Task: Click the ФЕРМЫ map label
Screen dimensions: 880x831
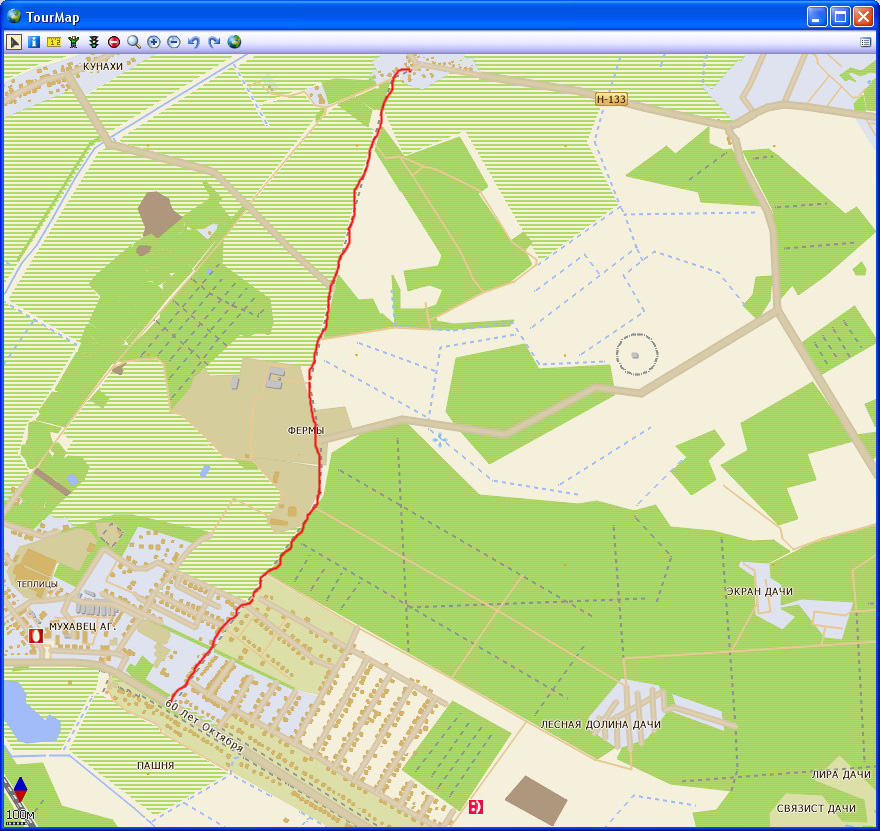Action: (x=306, y=430)
